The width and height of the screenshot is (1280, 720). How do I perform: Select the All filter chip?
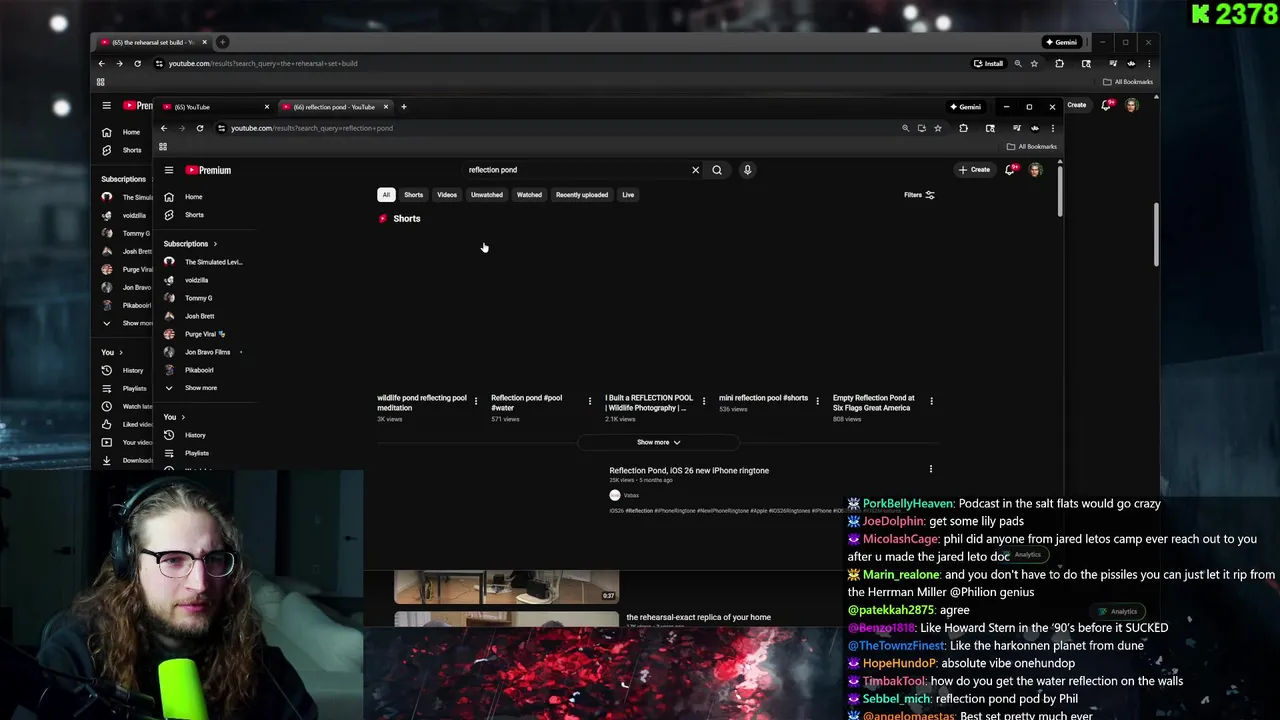[x=386, y=195]
